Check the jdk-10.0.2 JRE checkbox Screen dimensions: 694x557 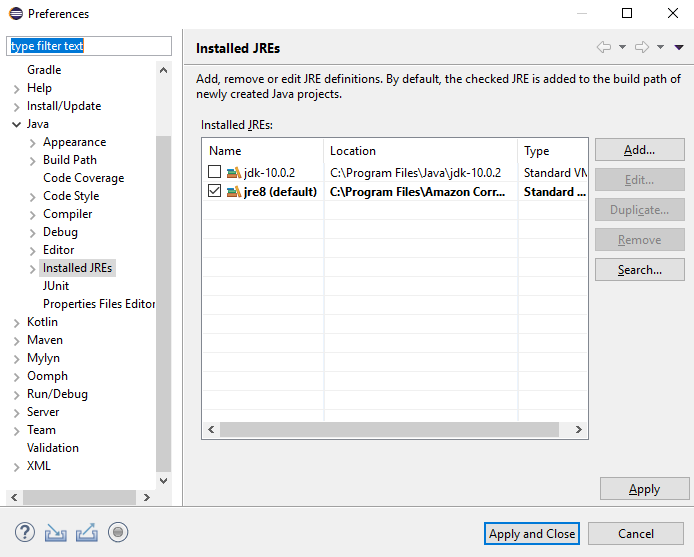pyautogui.click(x=214, y=173)
